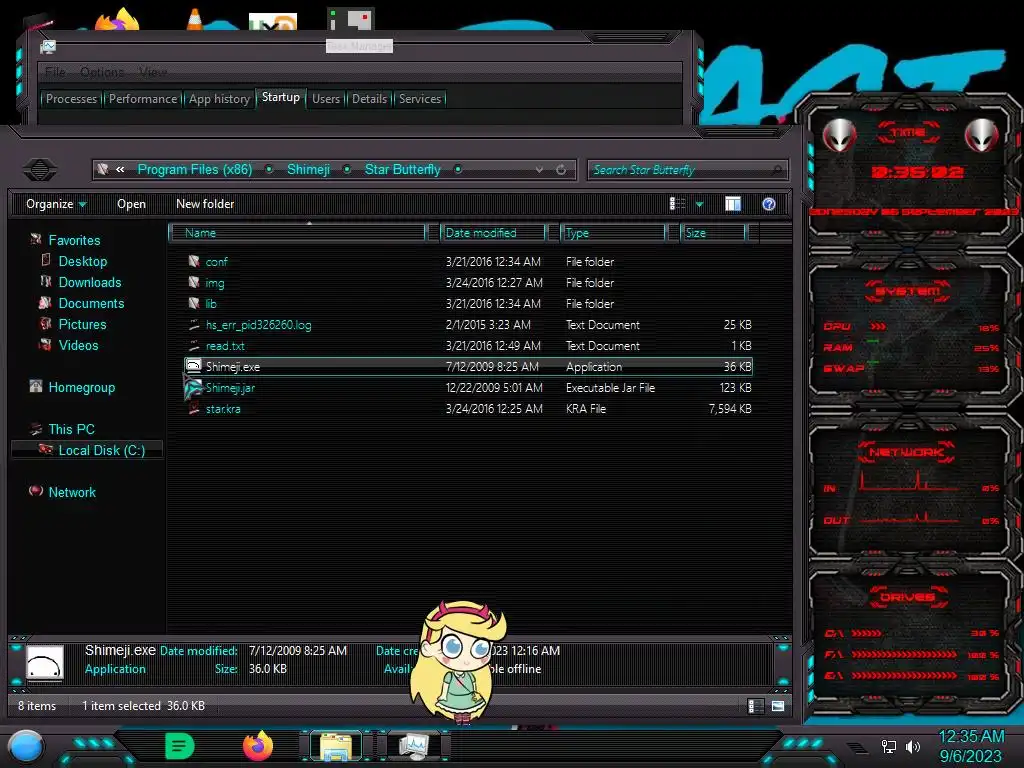Select Shimeji.exe application icon
This screenshot has height=768, width=1024.
tap(194, 366)
